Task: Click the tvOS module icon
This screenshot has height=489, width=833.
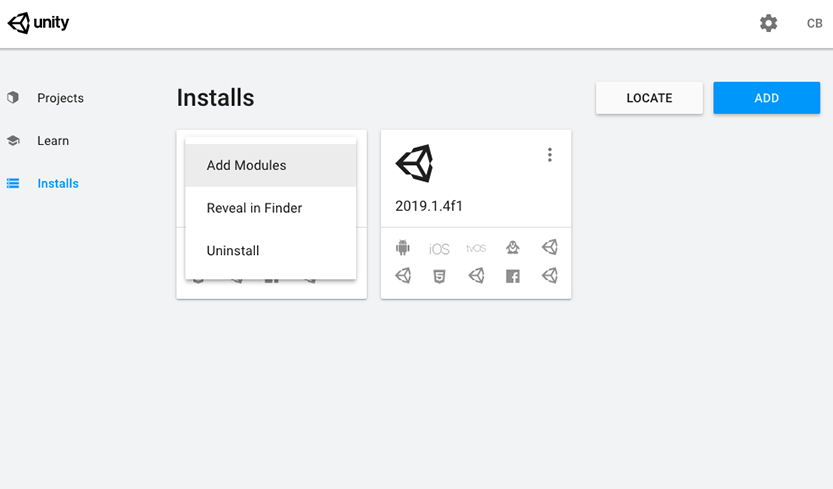Action: [476, 248]
